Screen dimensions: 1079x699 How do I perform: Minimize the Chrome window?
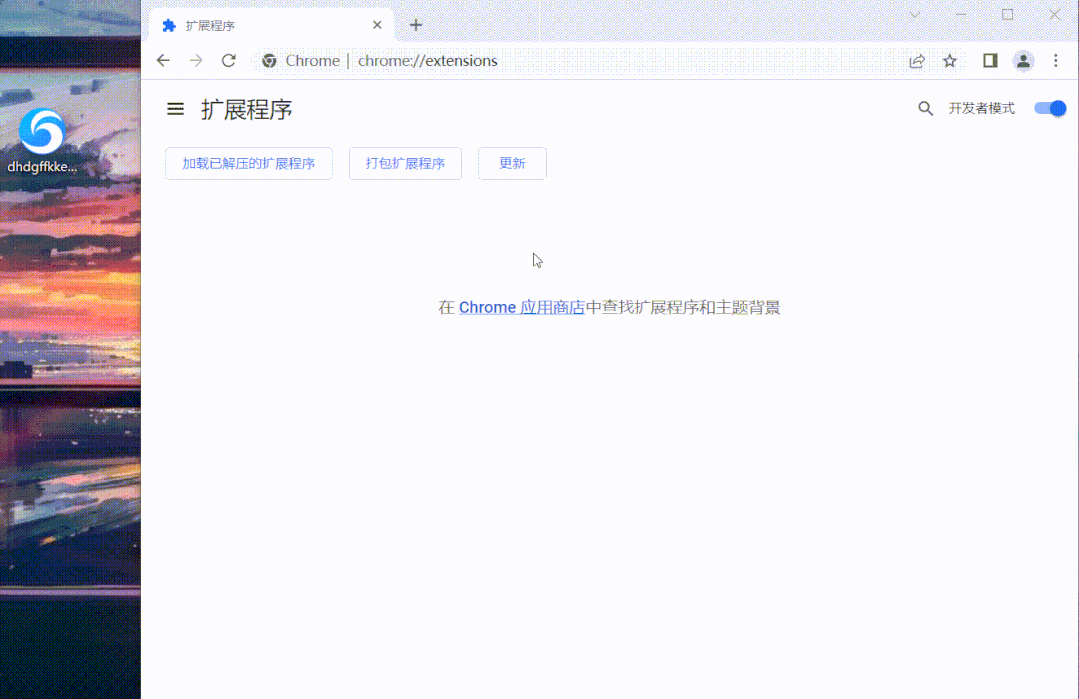961,14
